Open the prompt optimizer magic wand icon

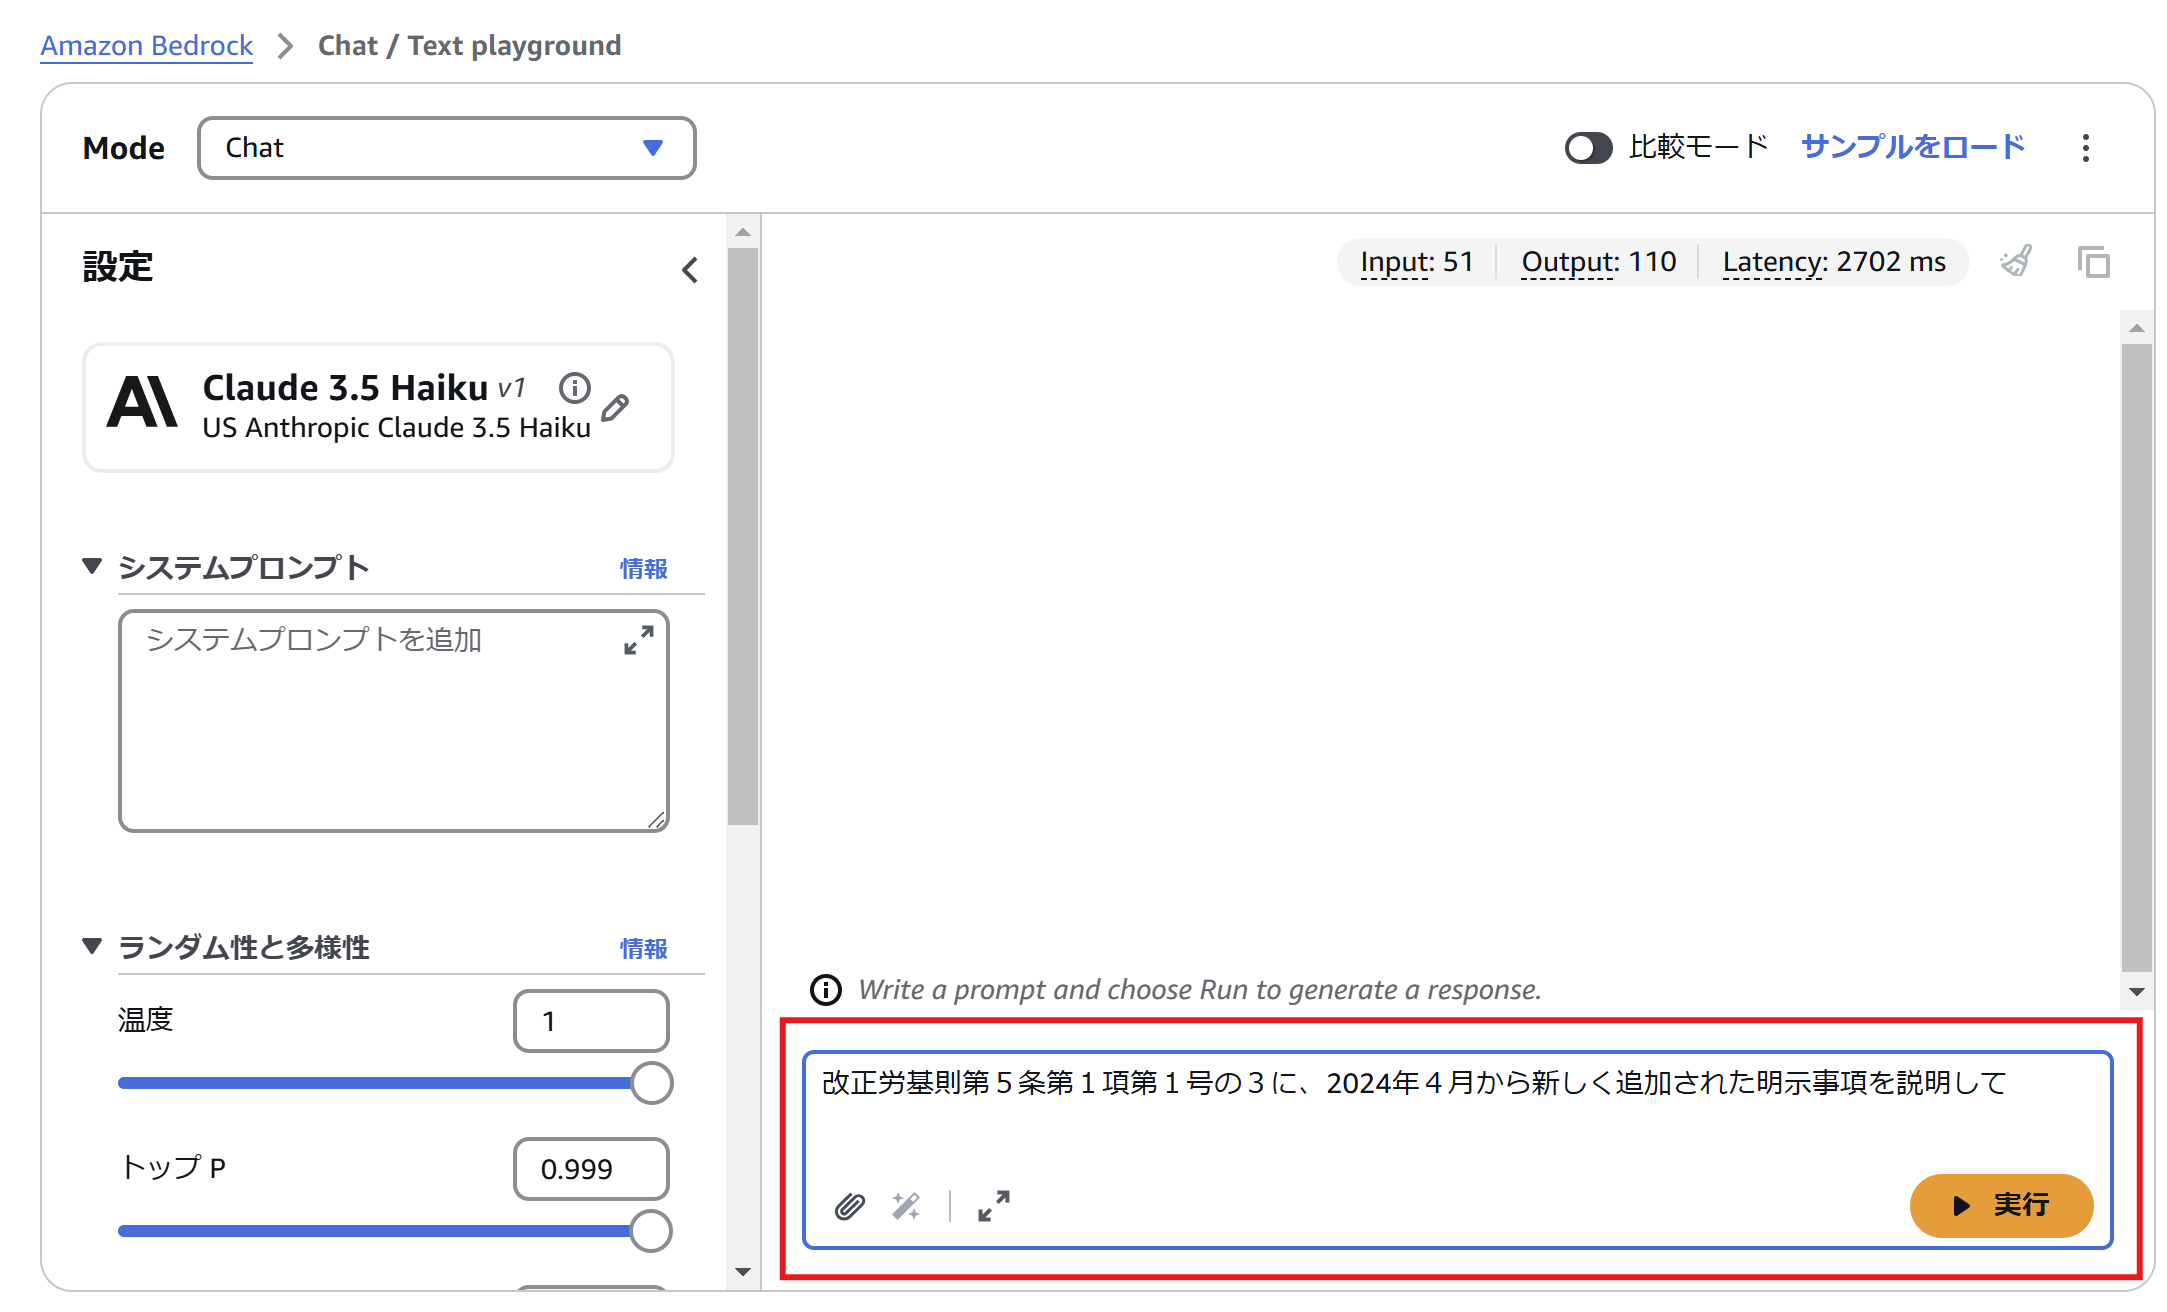906,1207
